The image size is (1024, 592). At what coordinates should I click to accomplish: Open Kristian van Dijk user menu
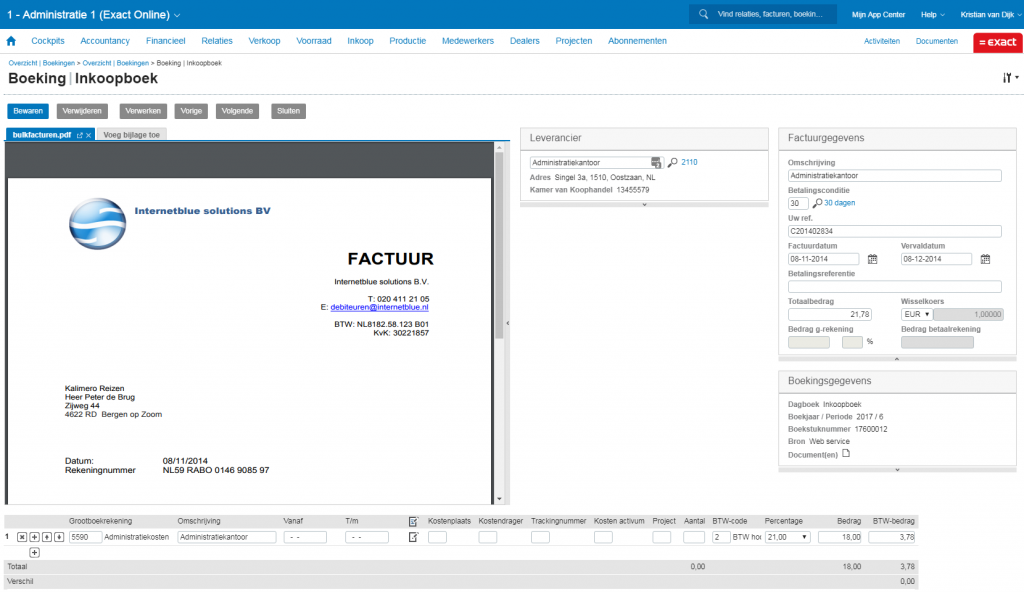click(x=989, y=14)
